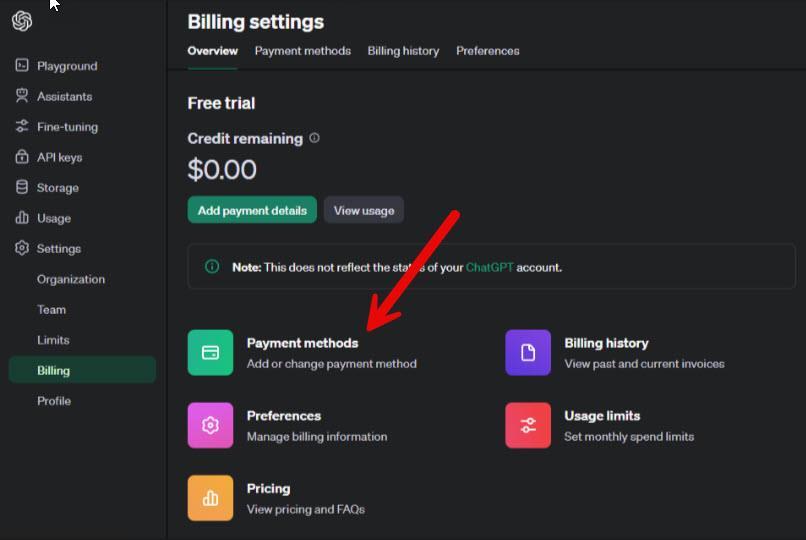Select Limits under Settings
Image resolution: width=806 pixels, height=540 pixels.
tap(53, 340)
